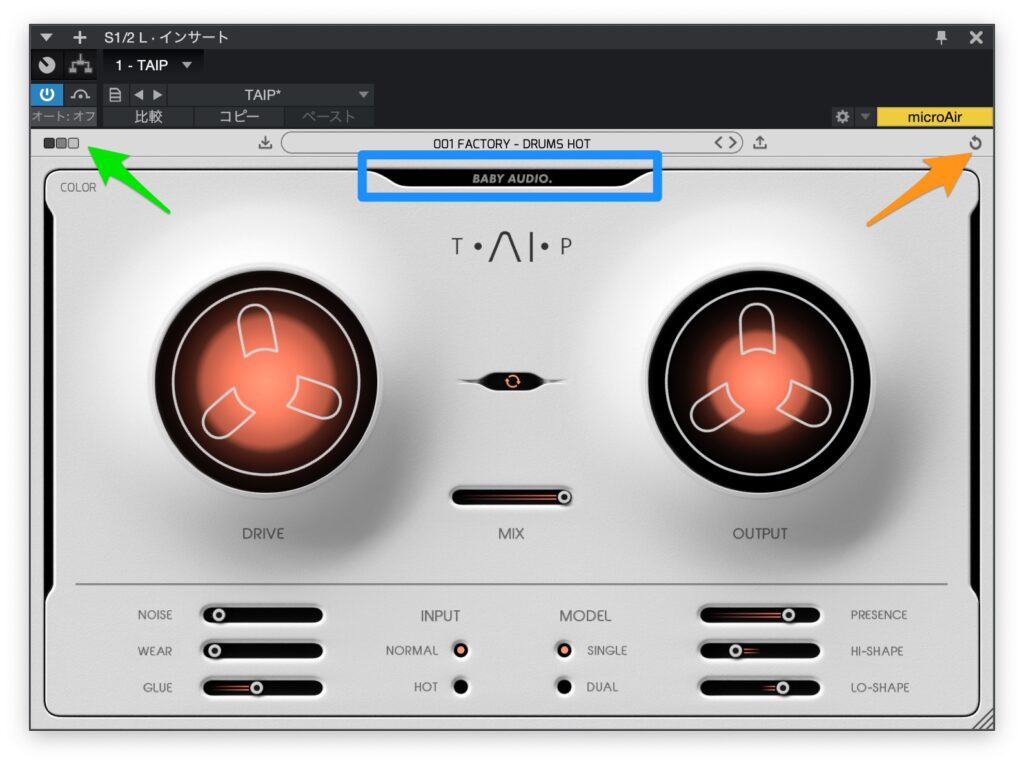The width and height of the screenshot is (1024, 765).
Task: Select the NORMAL input radio button
Action: click(x=460, y=650)
